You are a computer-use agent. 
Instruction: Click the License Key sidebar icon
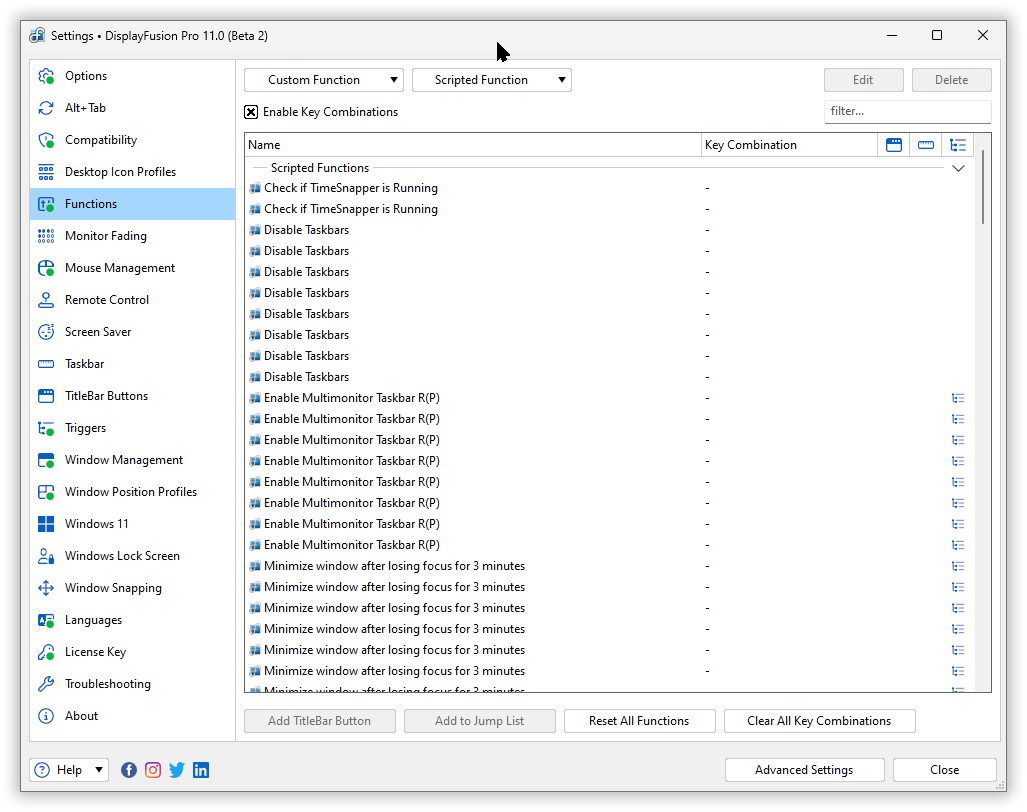tap(46, 652)
